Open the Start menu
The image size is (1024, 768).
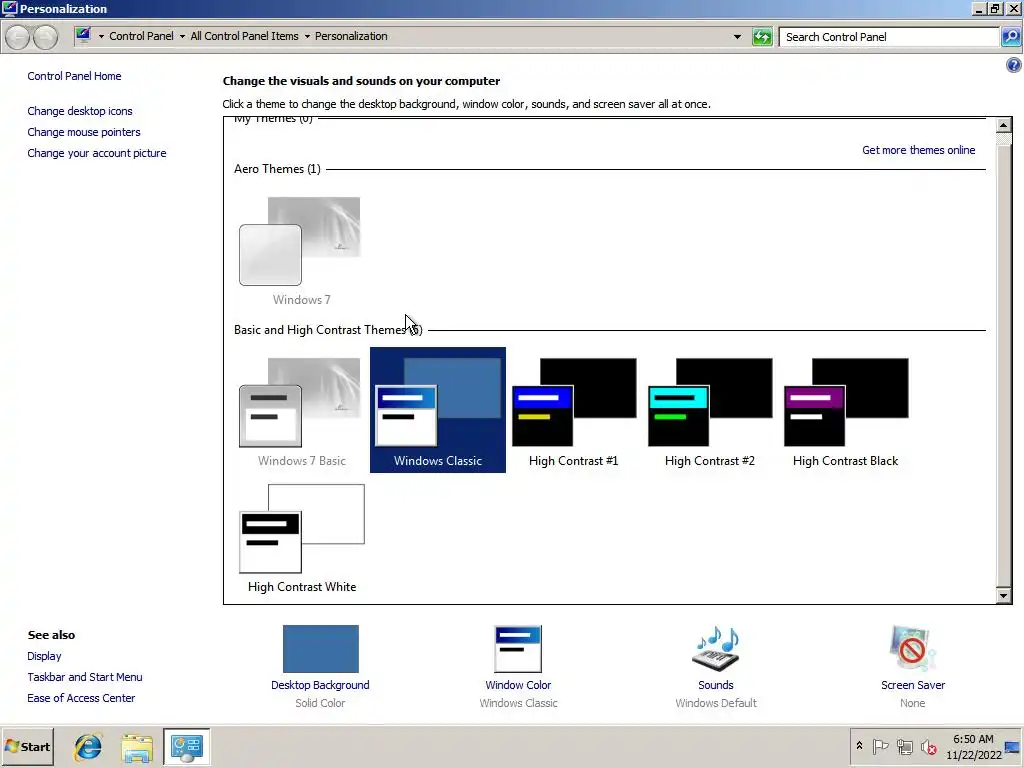tap(27, 746)
